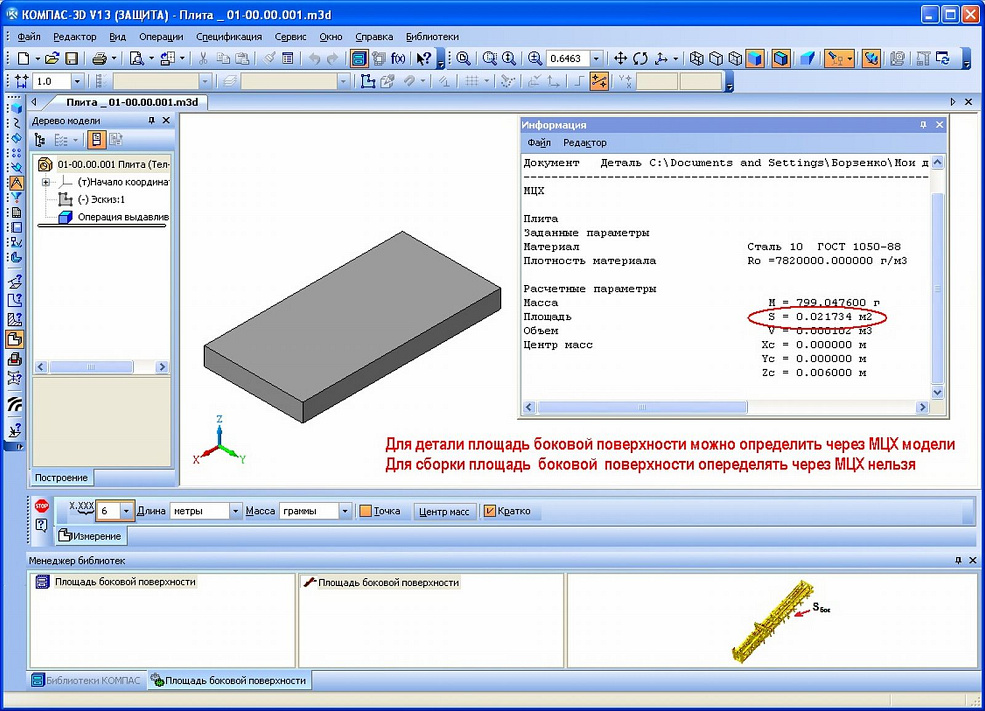Image resolution: width=985 pixels, height=711 pixels.
Task: Click the Pan (move view) tool
Action: [x=620, y=59]
